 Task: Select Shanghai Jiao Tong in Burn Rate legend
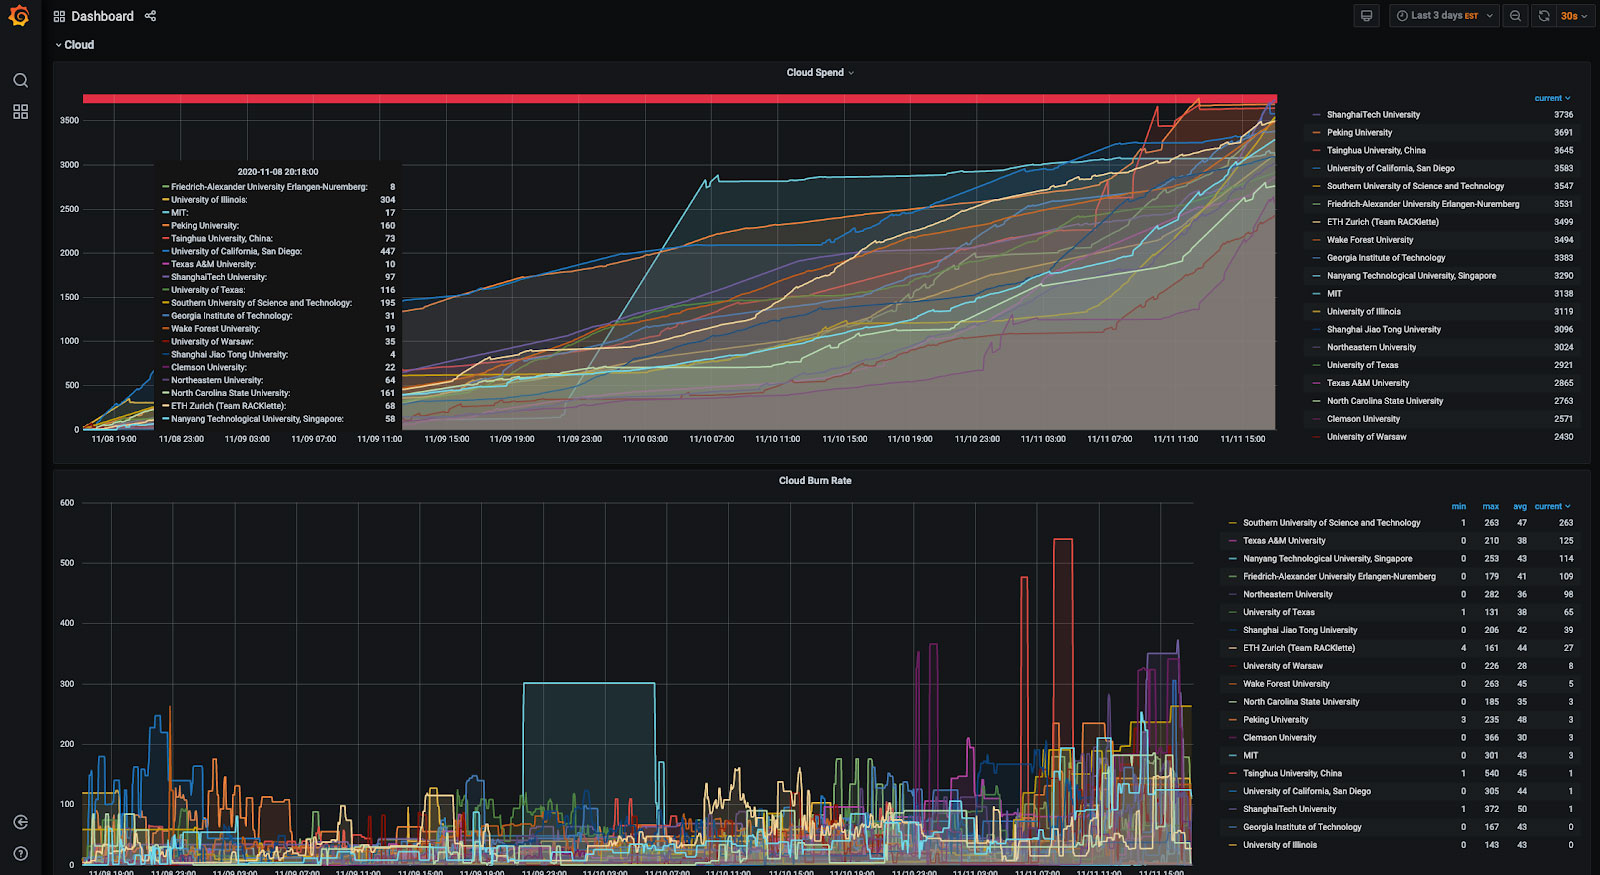[x=1300, y=630]
